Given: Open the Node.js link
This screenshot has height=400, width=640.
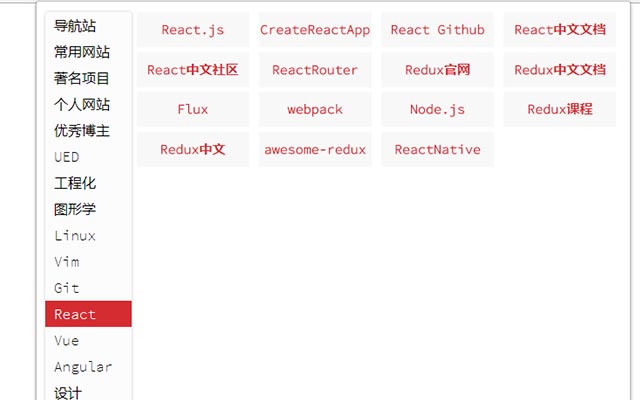Looking at the screenshot, I should click(x=438, y=109).
